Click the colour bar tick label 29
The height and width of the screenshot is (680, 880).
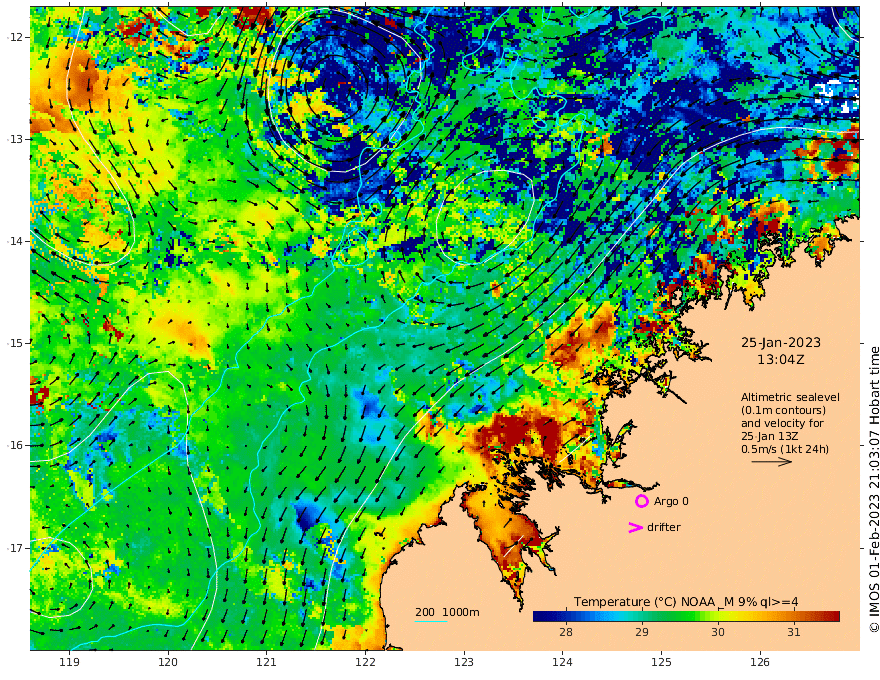coord(642,632)
